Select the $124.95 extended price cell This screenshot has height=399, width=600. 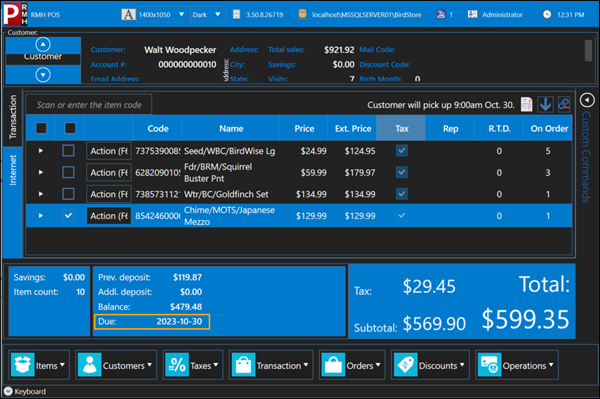[360, 151]
